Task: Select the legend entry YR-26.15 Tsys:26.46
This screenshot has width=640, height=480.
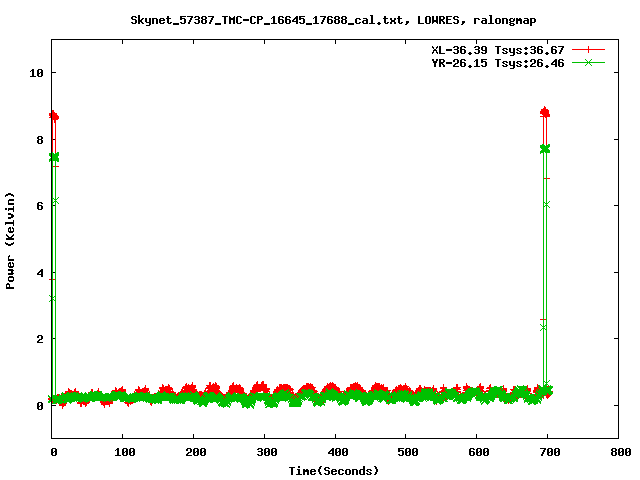Action: [x=498, y=63]
